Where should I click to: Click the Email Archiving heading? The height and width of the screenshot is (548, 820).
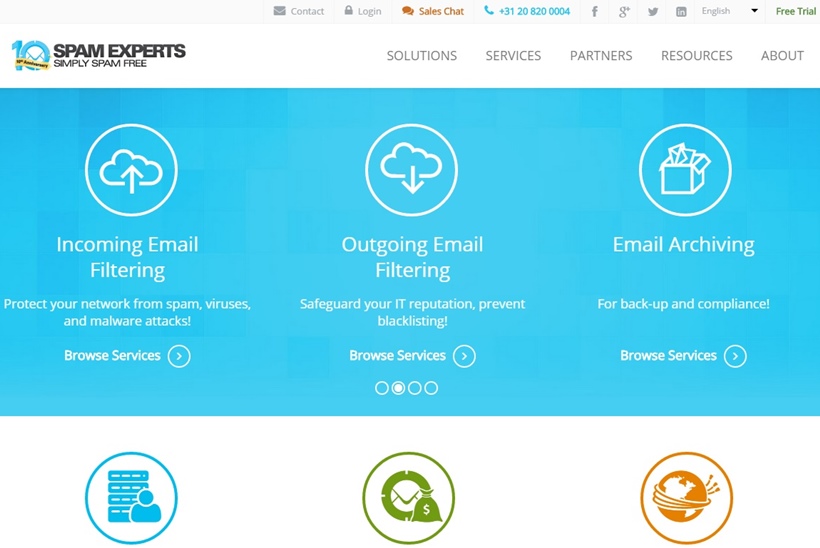pyautogui.click(x=684, y=244)
